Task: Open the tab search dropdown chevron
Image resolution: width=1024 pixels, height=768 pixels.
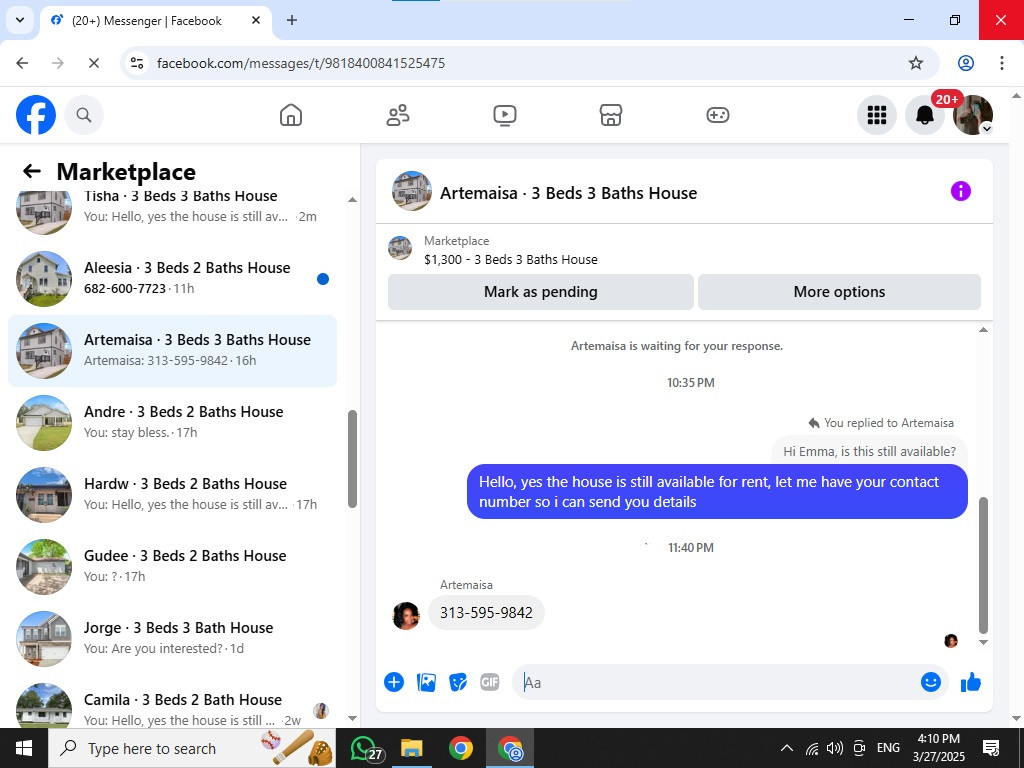Action: (x=20, y=20)
